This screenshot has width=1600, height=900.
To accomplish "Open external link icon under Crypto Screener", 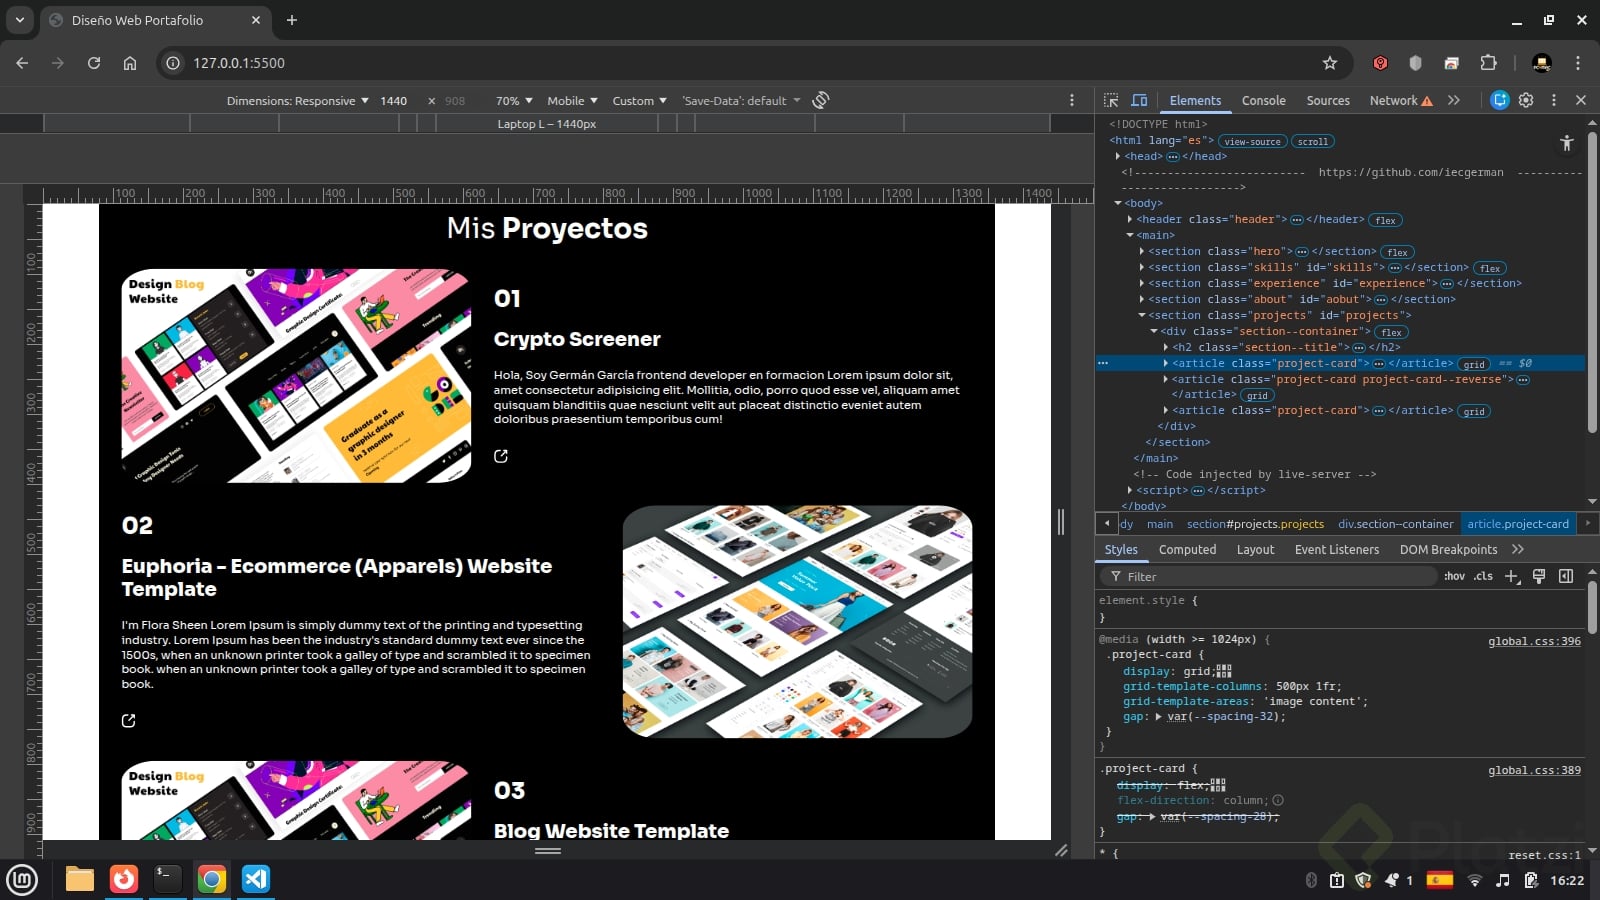I will click(x=501, y=456).
